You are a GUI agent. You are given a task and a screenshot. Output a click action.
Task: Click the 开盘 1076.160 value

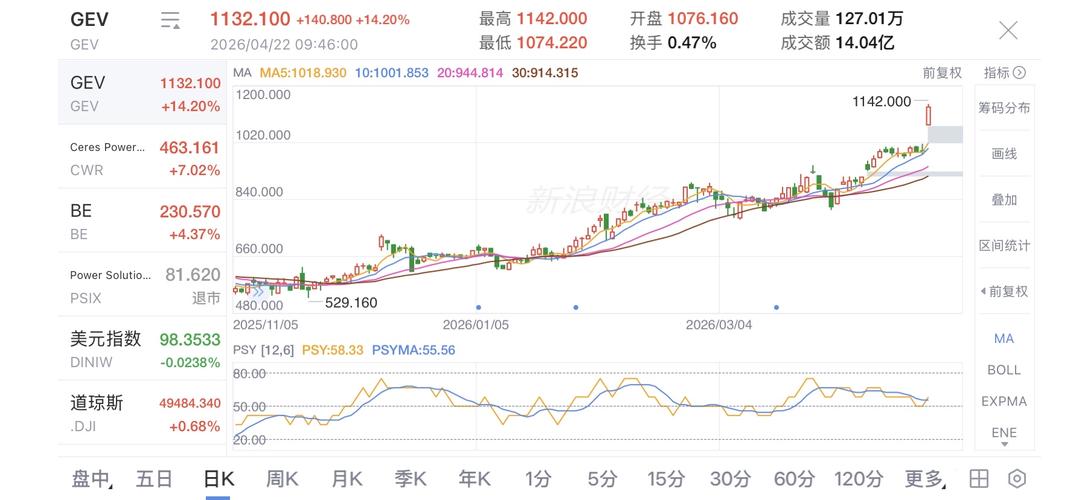coord(685,19)
